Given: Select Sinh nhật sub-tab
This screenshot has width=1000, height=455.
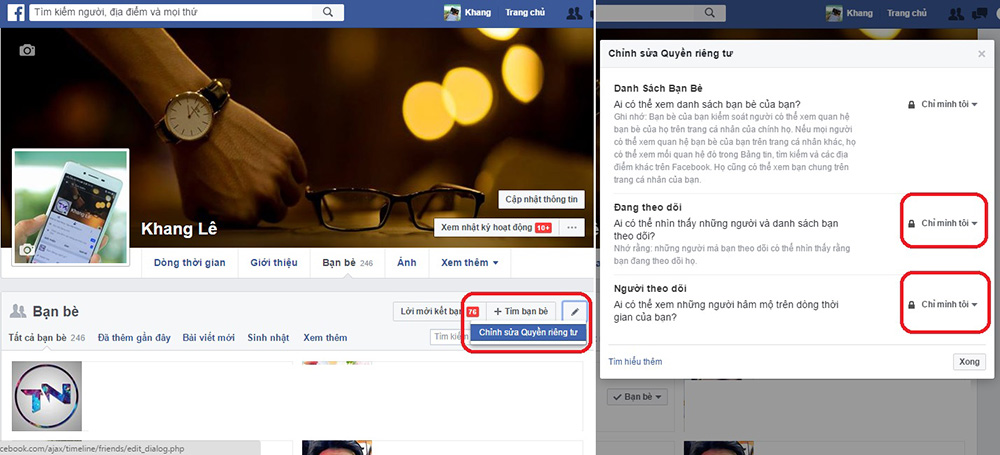Looking at the screenshot, I should tap(268, 338).
